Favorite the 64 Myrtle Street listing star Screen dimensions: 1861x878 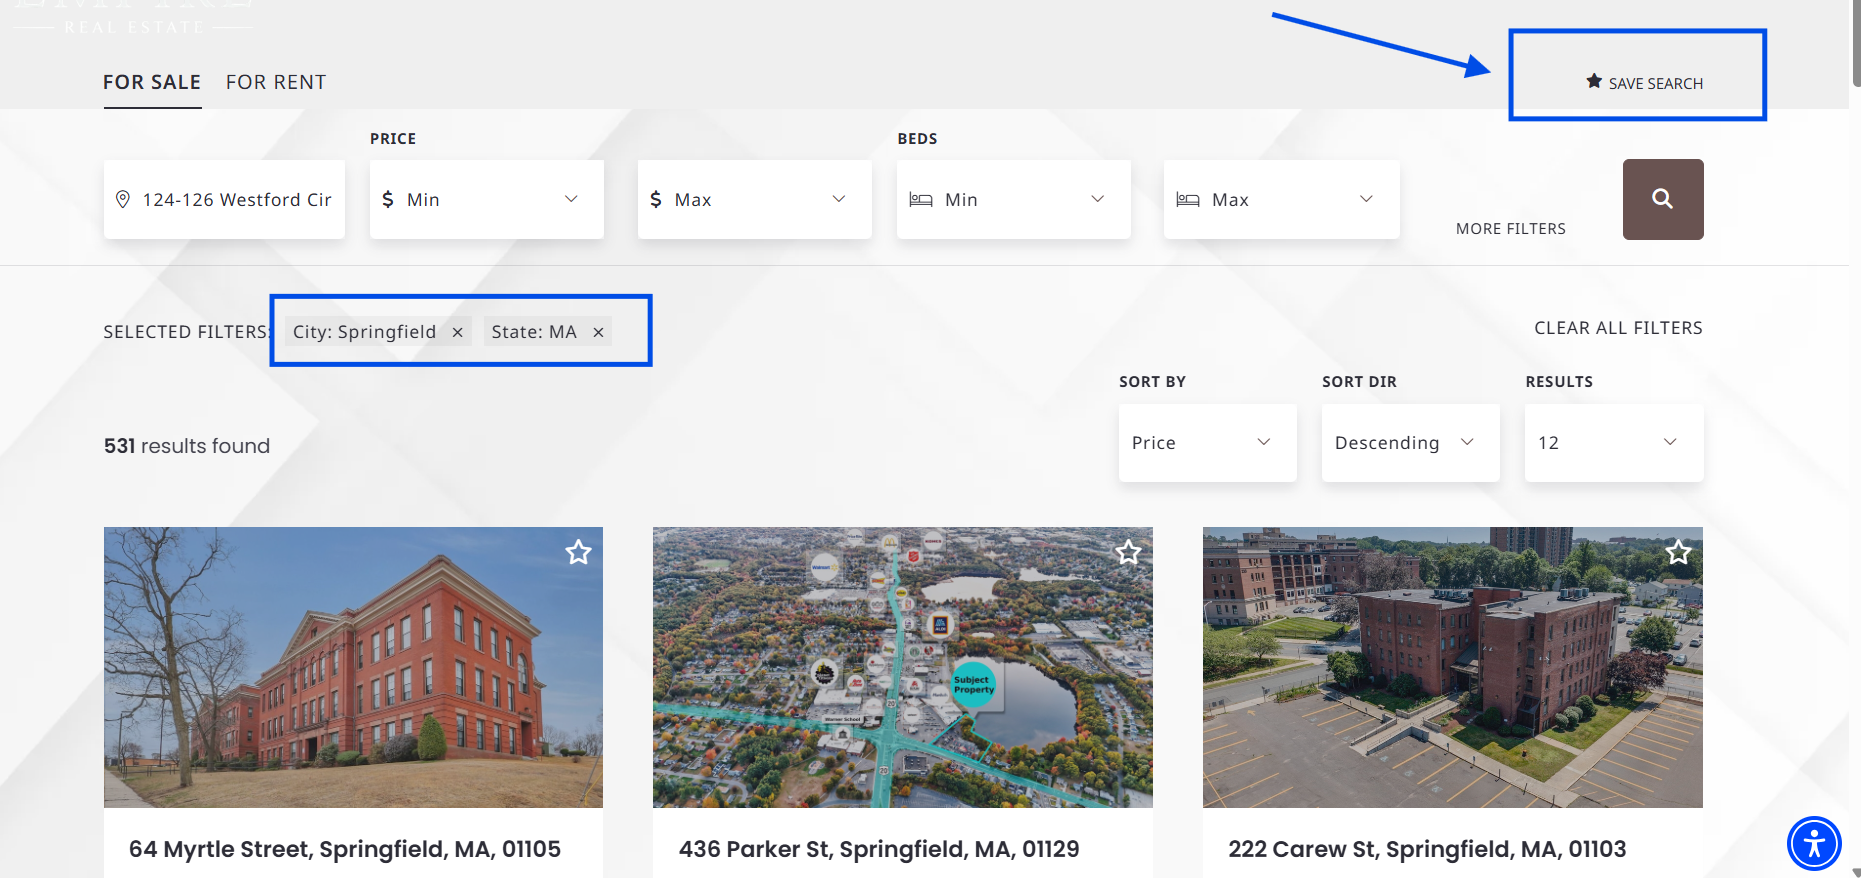[578, 552]
